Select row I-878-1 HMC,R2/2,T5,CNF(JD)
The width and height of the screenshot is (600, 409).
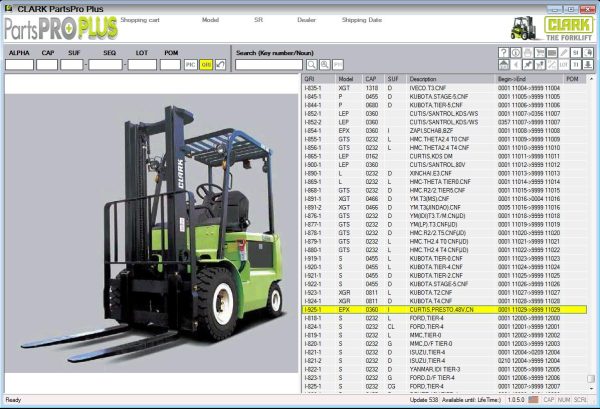pos(444,233)
